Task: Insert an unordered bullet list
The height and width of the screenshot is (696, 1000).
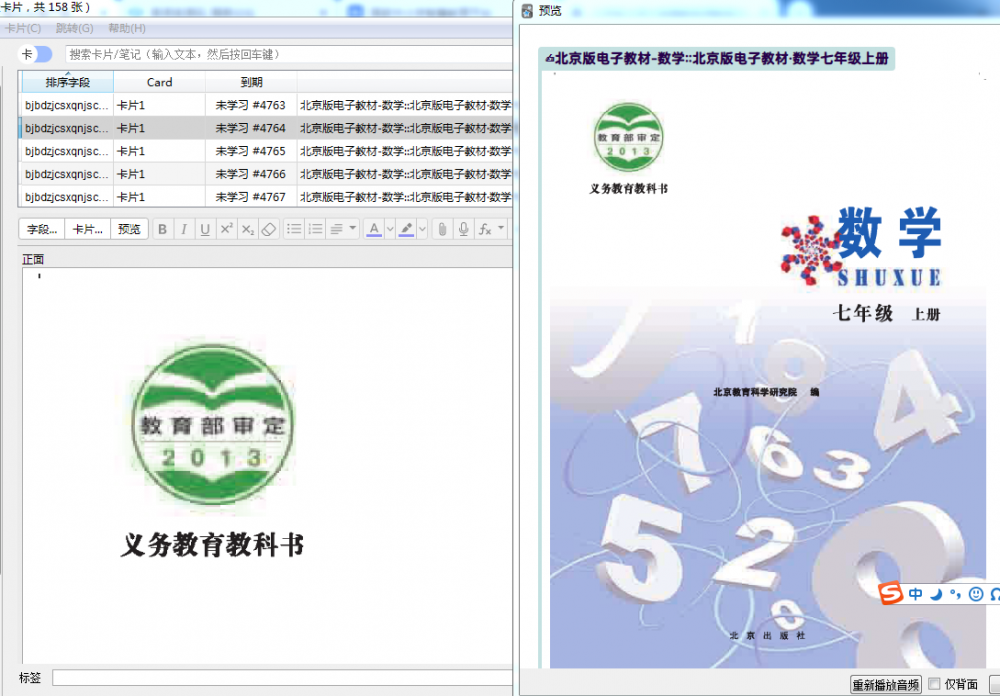Action: (294, 229)
